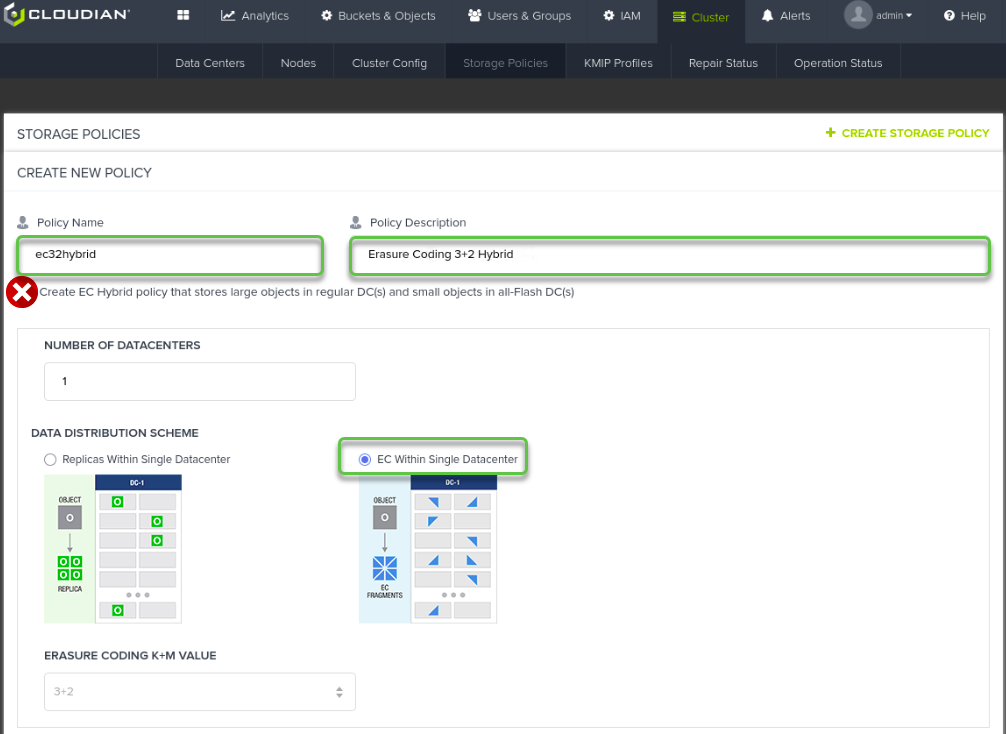The width and height of the screenshot is (1006, 734).
Task: Open the Repair Status tab
Action: click(723, 63)
